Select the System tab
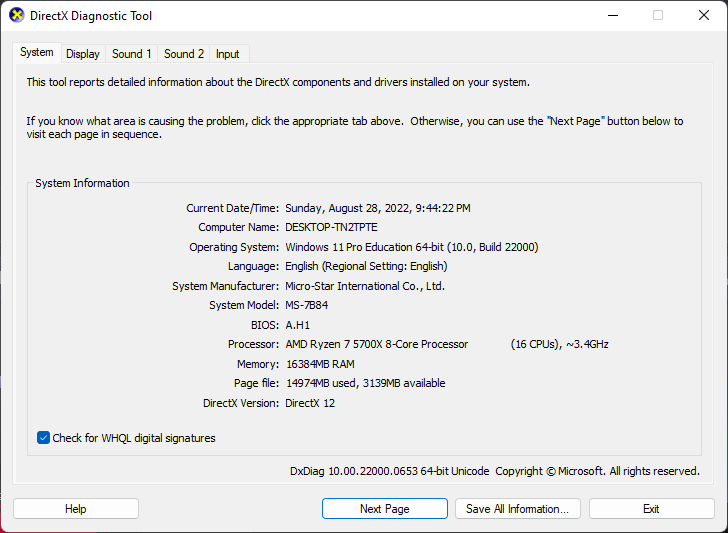The width and height of the screenshot is (728, 533). click(37, 53)
